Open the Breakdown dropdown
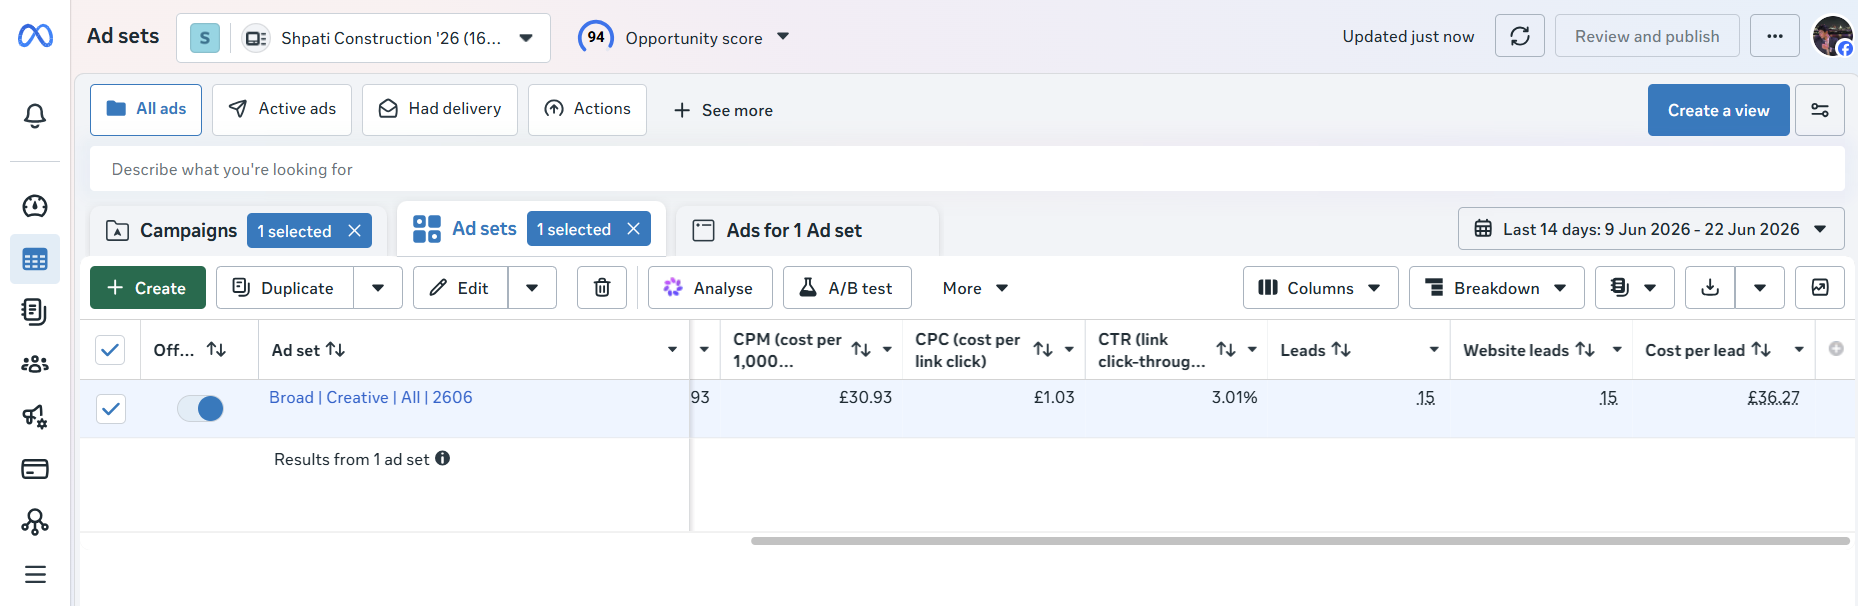 tap(1496, 288)
